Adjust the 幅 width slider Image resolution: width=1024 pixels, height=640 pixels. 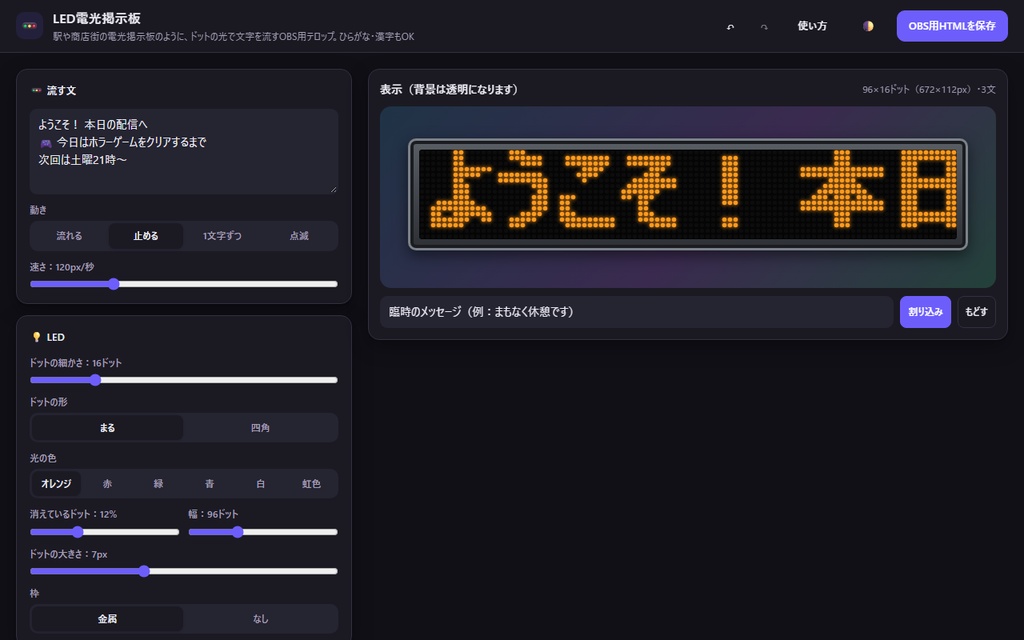(x=263, y=532)
